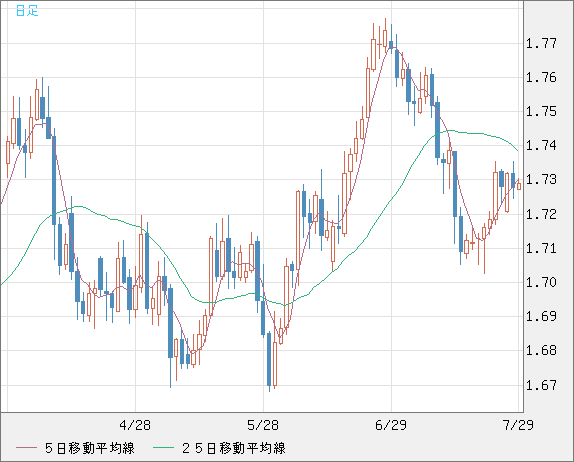Viewport: 574px width, 462px height.
Task: Click the 6/29 date label
Action: point(391,425)
